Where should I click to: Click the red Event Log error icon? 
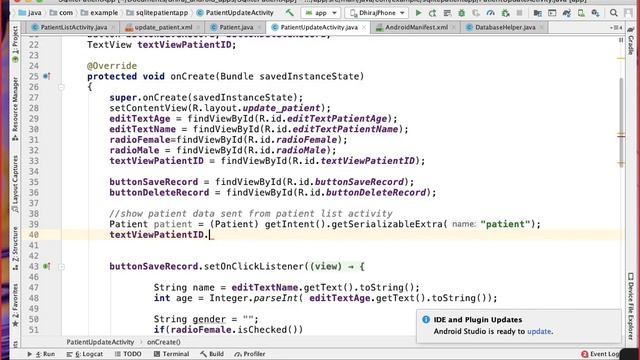tap(584, 354)
